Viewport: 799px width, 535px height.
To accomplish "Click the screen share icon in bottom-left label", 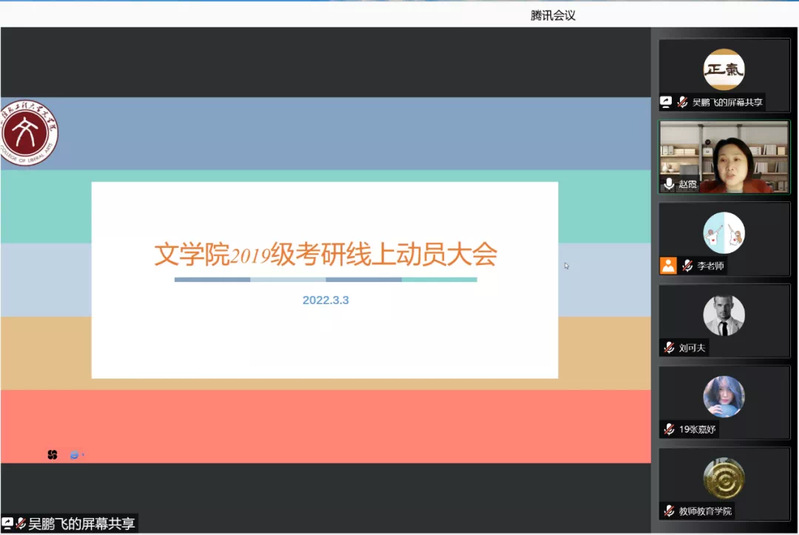I will [8, 523].
